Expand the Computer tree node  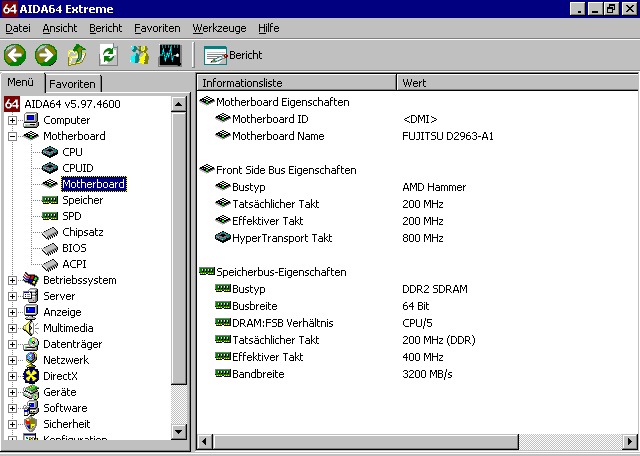click(x=12, y=120)
